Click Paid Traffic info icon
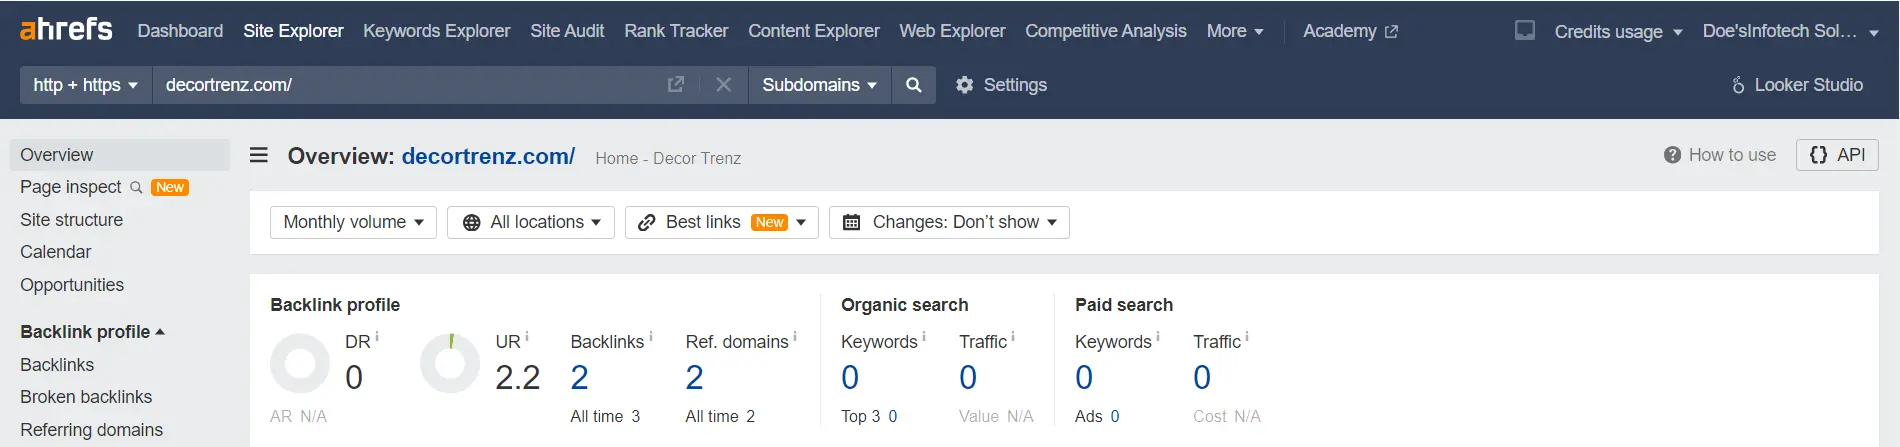The image size is (1900, 447). (1247, 337)
